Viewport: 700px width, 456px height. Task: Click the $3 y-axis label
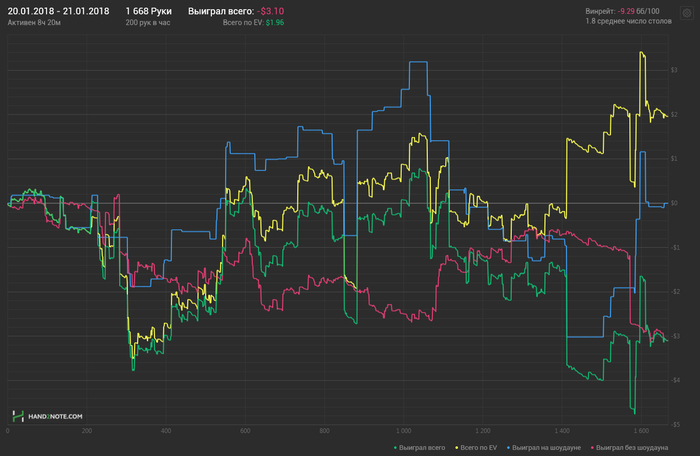click(674, 70)
